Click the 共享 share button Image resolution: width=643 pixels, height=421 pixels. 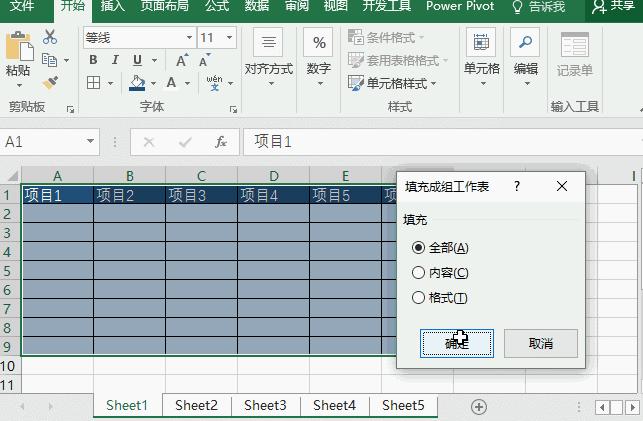pos(614,7)
